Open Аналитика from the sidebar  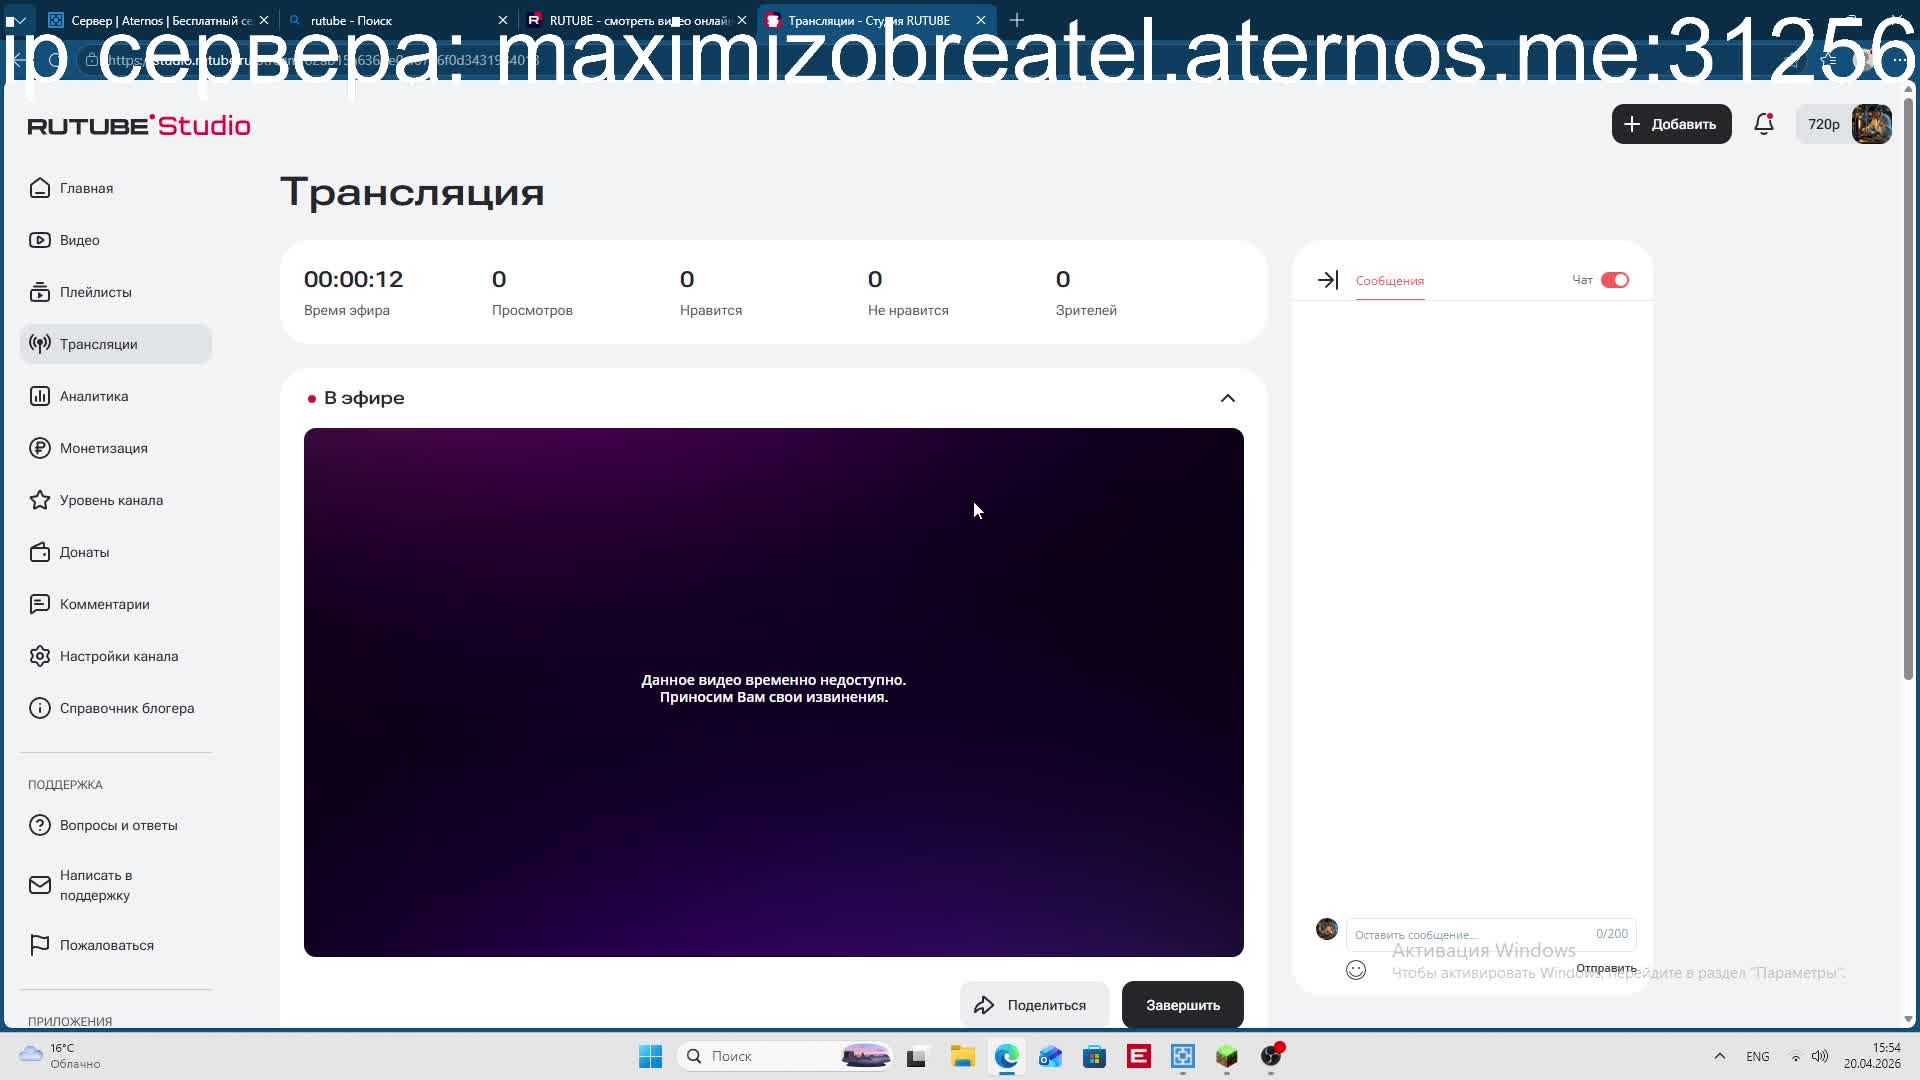93,396
